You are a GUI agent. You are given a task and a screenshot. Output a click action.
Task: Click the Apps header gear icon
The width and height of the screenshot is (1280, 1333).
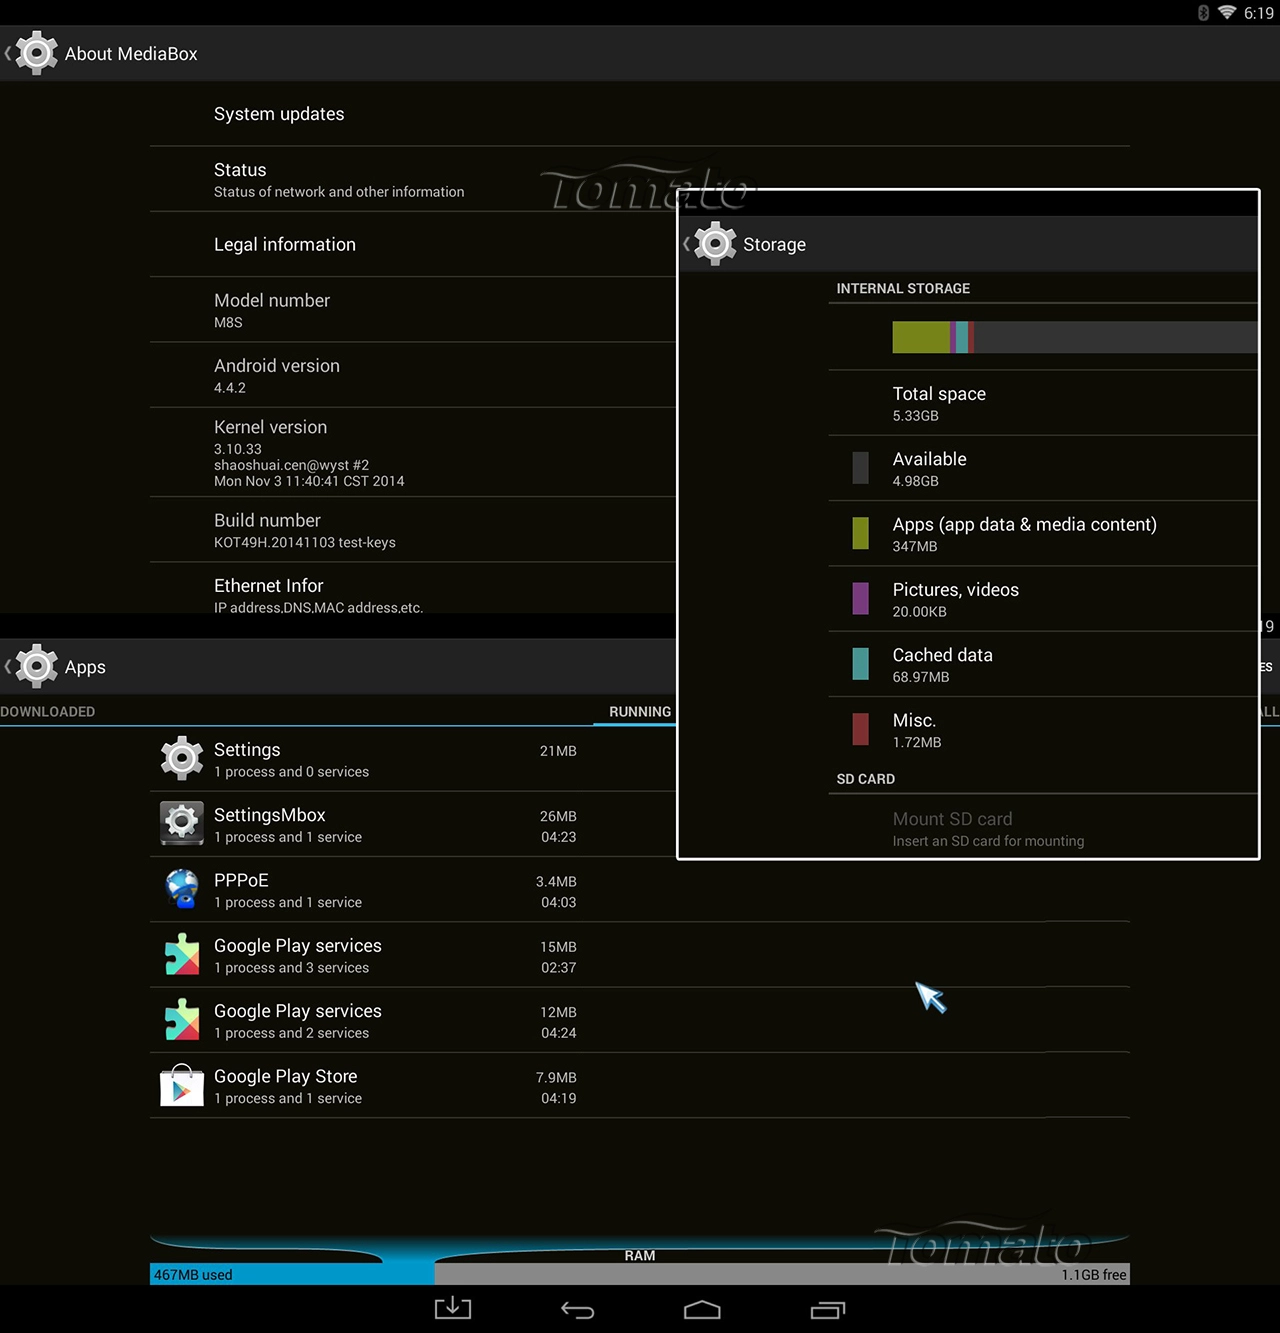(x=37, y=666)
